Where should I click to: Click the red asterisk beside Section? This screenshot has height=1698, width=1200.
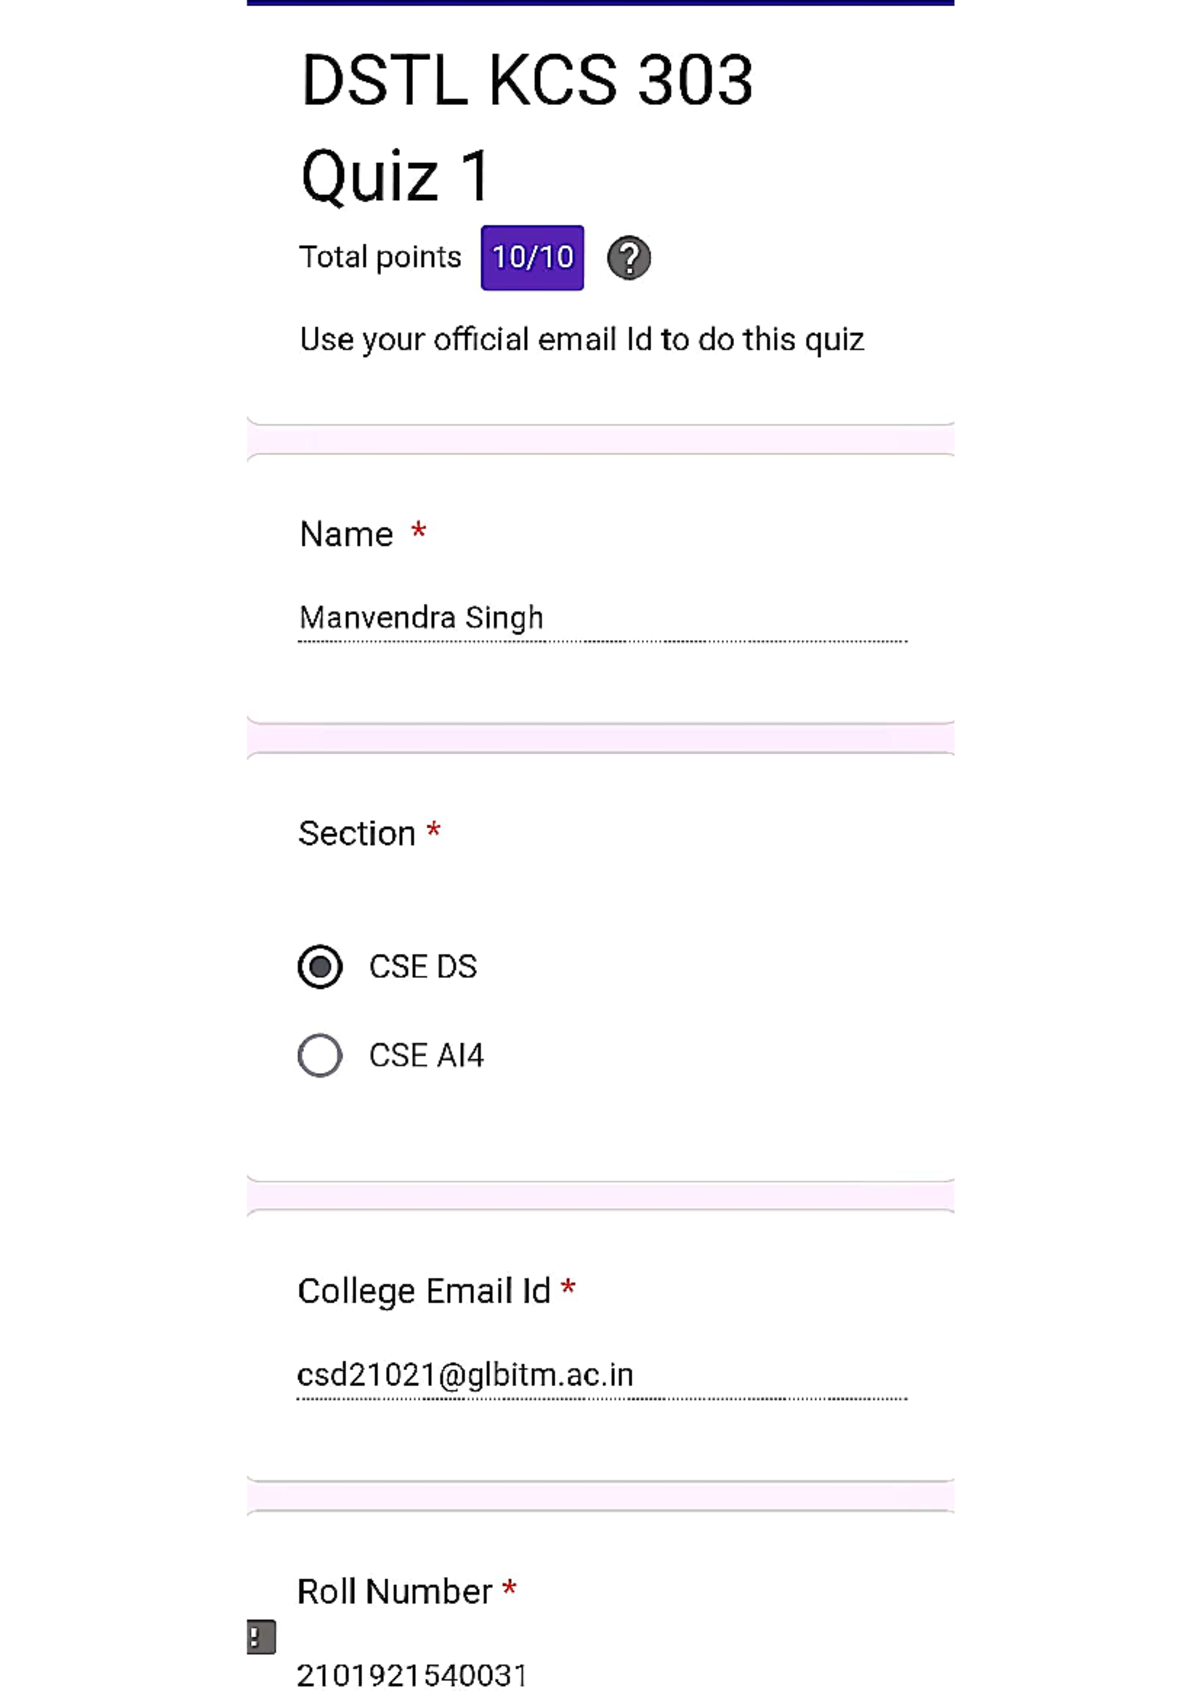[x=434, y=831]
